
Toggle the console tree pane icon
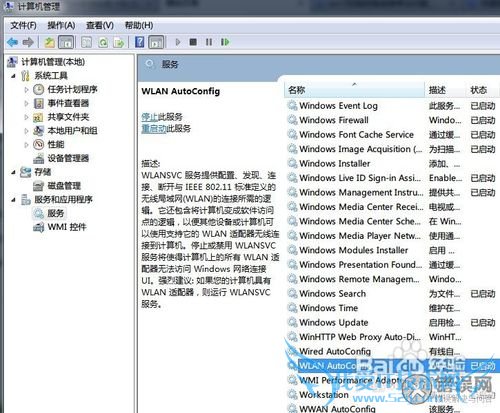tap(66, 42)
